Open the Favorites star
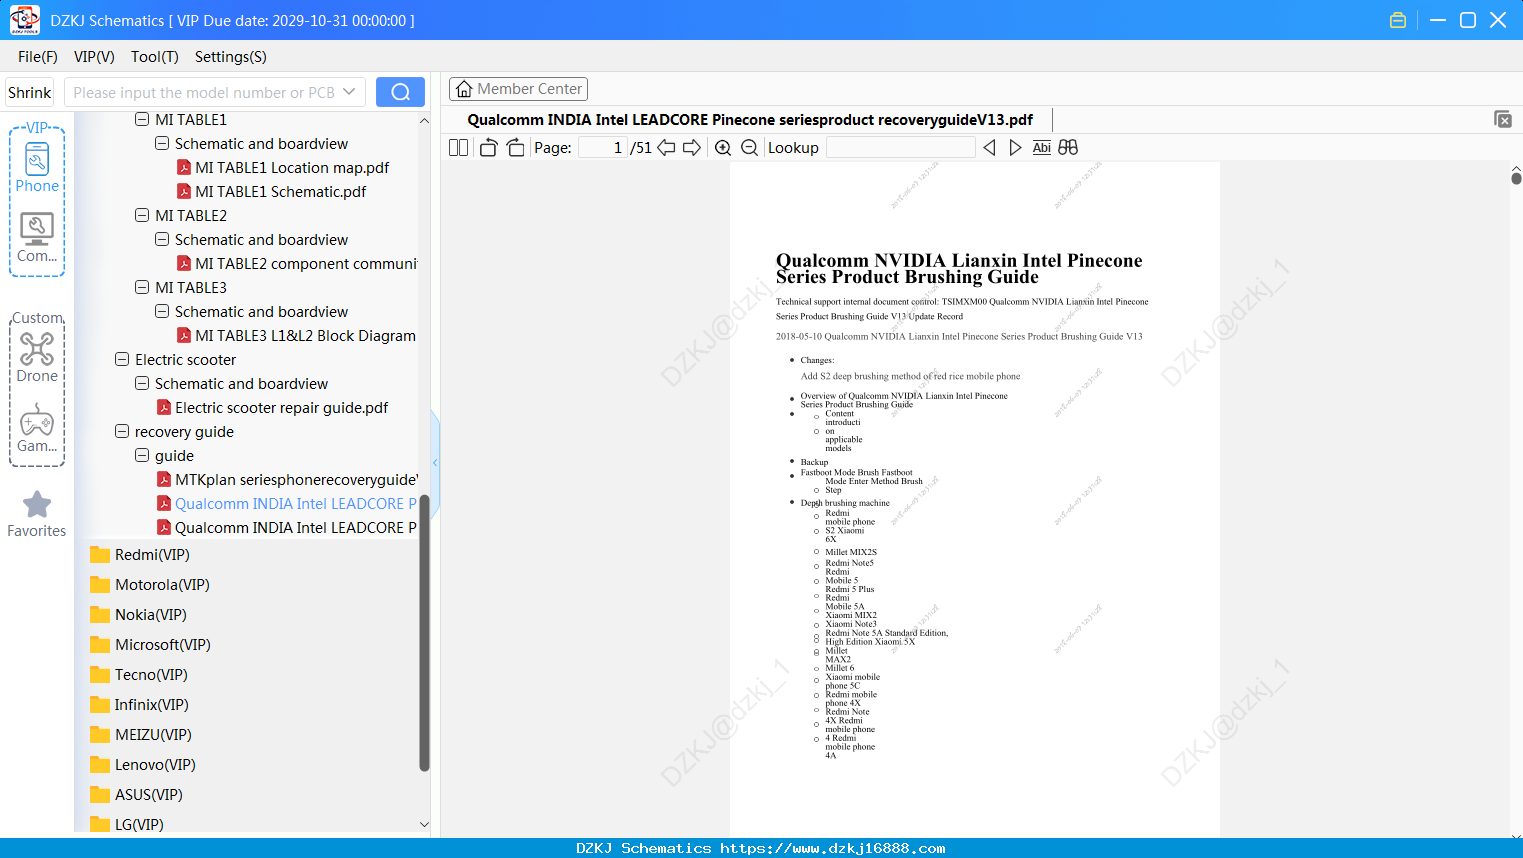1523x858 pixels. click(37, 514)
